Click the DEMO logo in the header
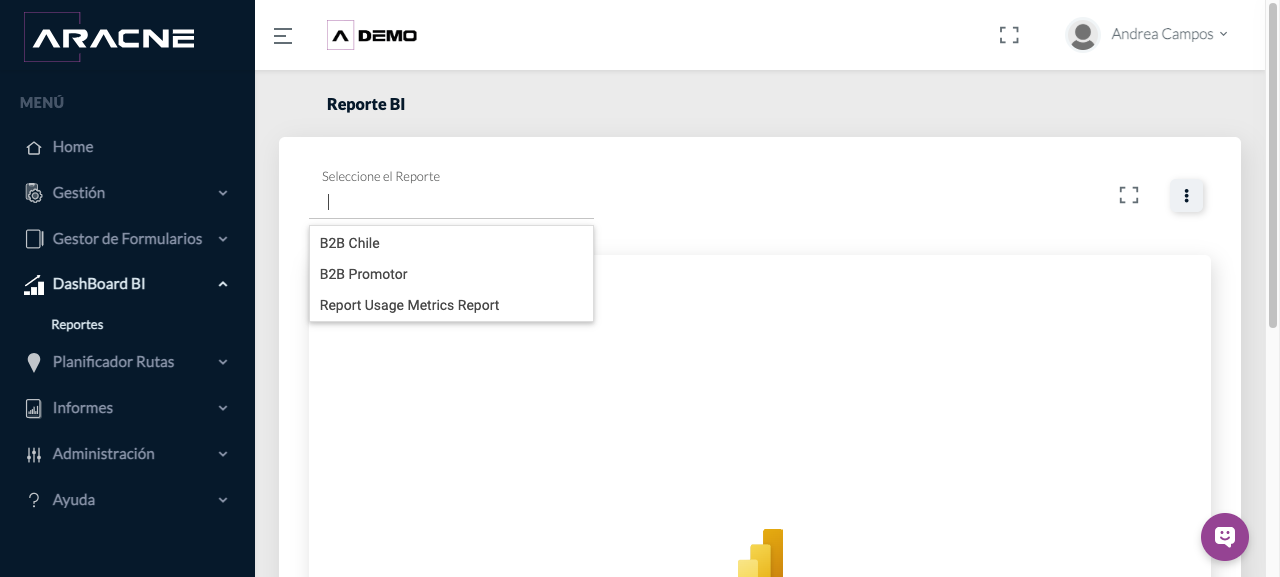The width and height of the screenshot is (1280, 577). coord(372,36)
